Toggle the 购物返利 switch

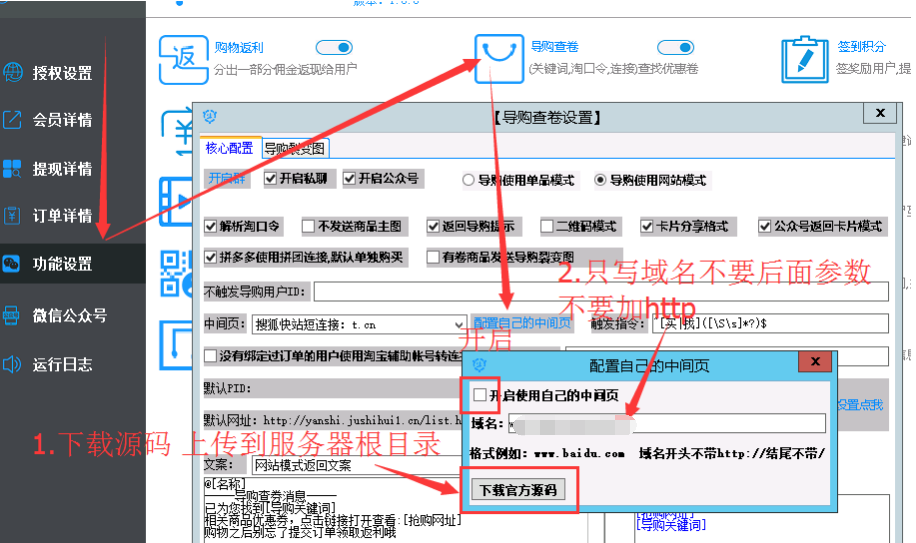click(334, 47)
